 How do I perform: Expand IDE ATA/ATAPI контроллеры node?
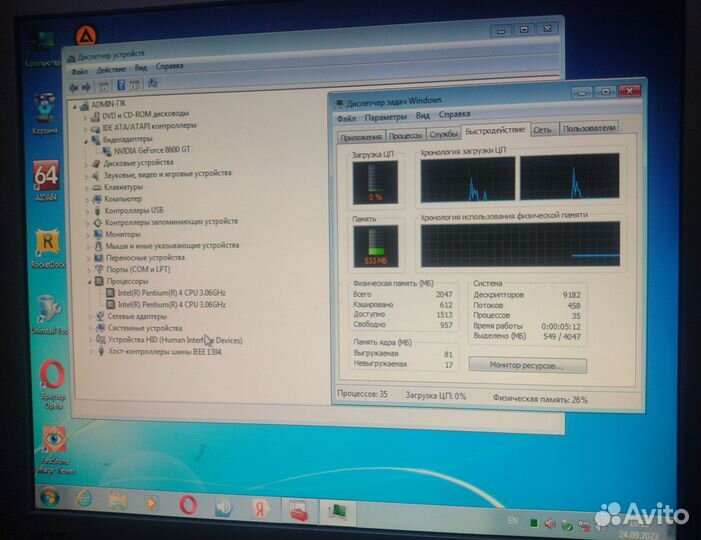tap(85, 130)
